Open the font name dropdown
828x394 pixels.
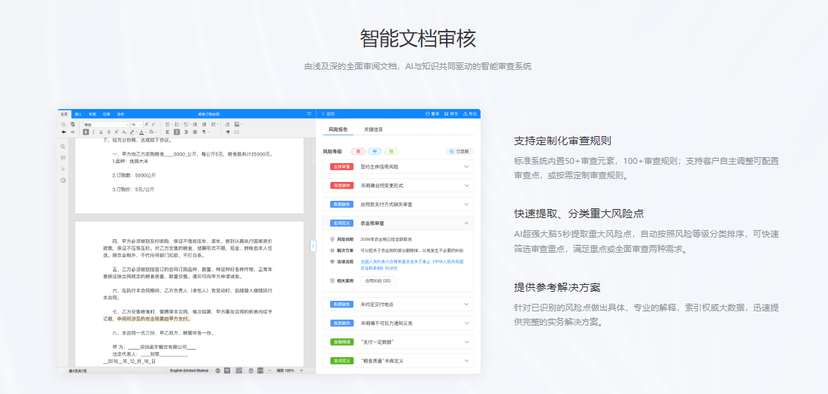pyautogui.click(x=106, y=125)
